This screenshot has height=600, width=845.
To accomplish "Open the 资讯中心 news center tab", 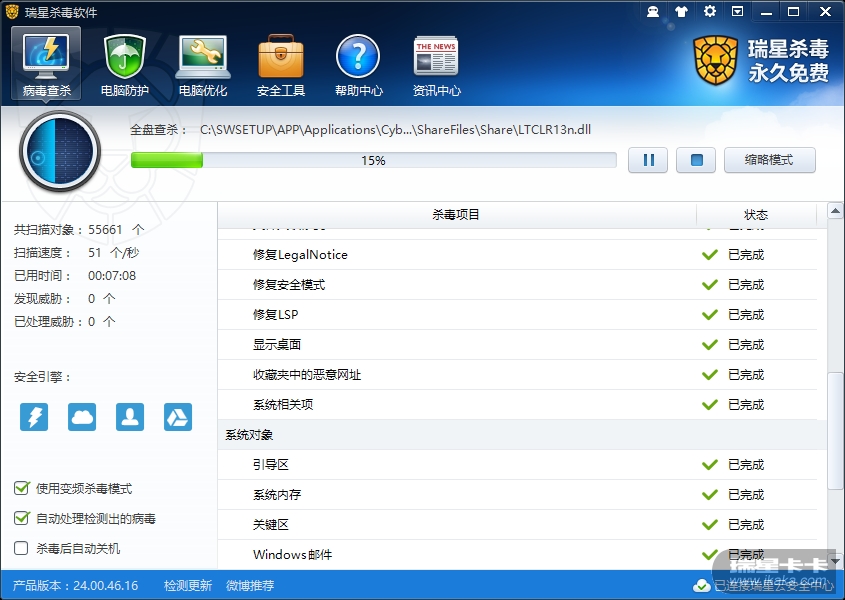I will click(437, 65).
